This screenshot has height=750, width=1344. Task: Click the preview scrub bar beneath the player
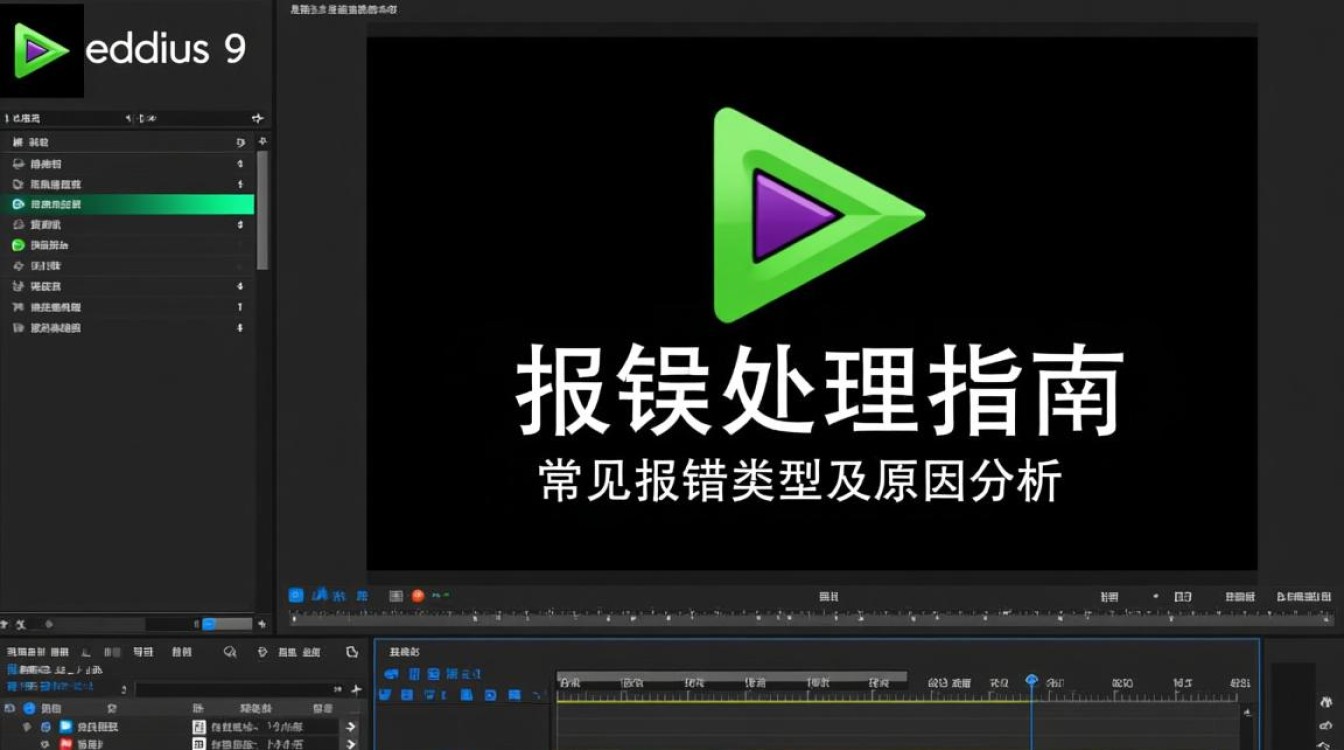[812, 619]
